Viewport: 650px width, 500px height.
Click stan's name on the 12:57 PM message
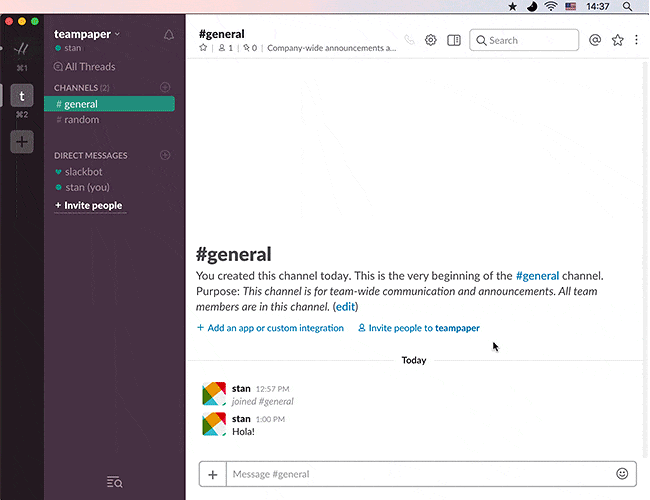(x=241, y=388)
